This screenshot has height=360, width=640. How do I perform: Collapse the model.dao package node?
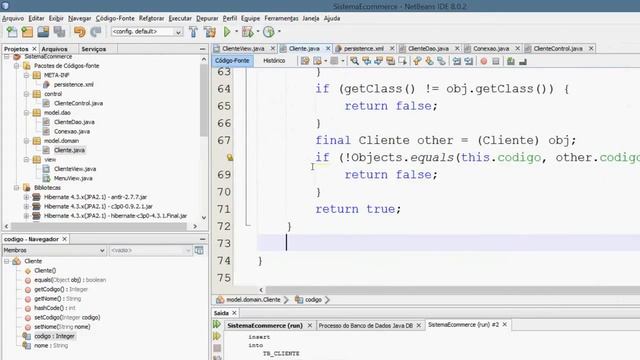[27, 113]
